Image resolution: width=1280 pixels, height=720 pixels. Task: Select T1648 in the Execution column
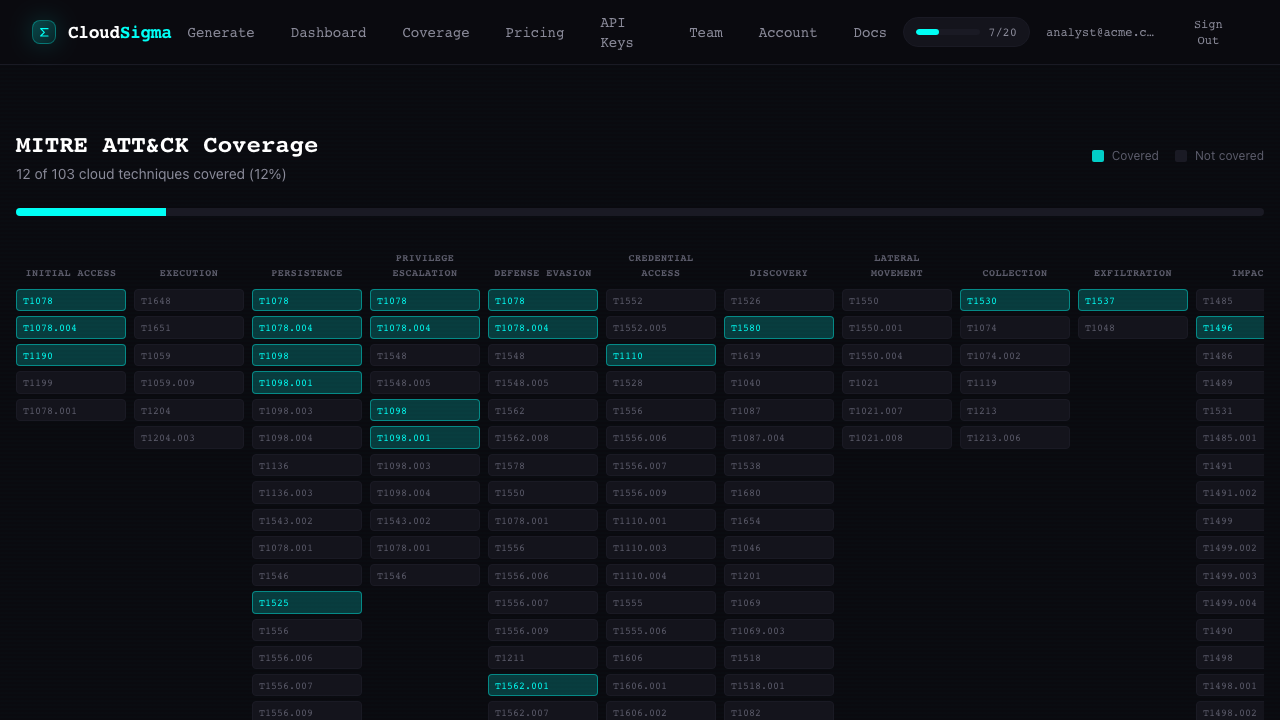(189, 301)
